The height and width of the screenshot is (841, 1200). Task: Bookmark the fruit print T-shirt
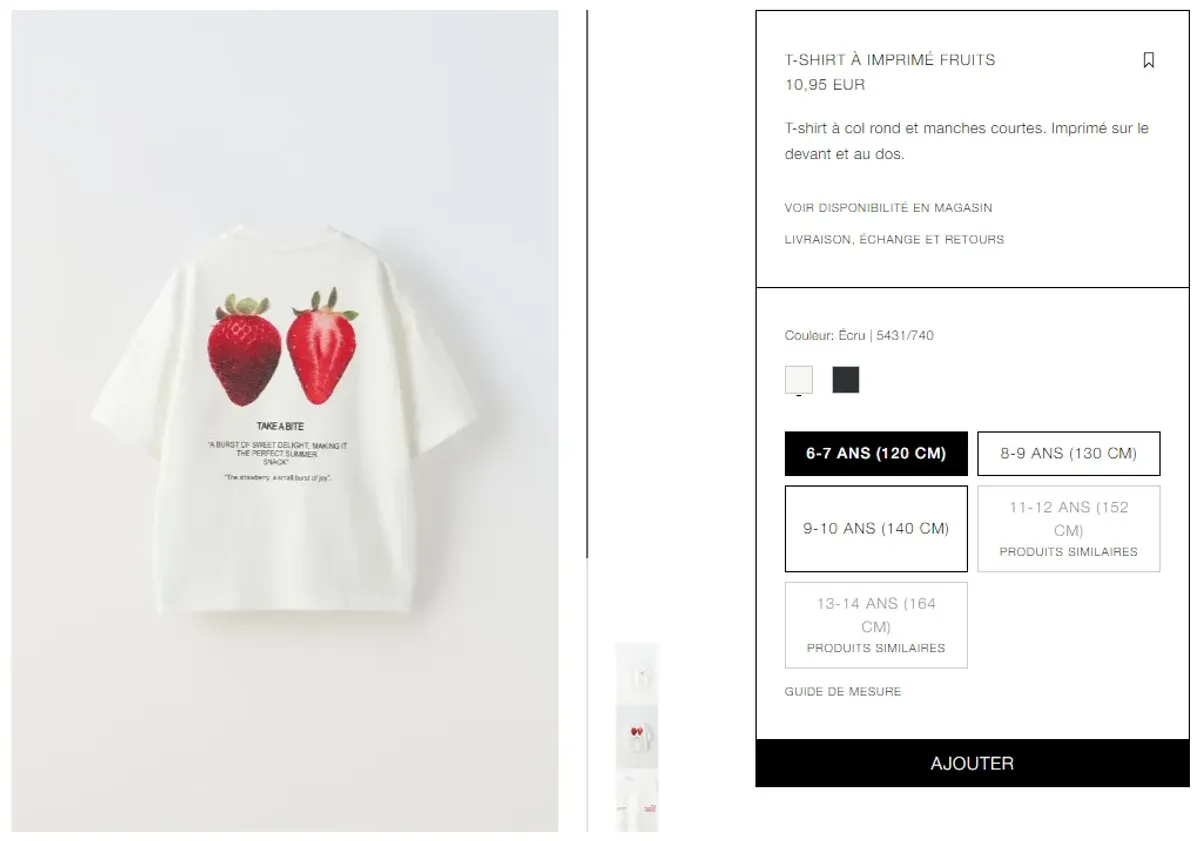1148,60
